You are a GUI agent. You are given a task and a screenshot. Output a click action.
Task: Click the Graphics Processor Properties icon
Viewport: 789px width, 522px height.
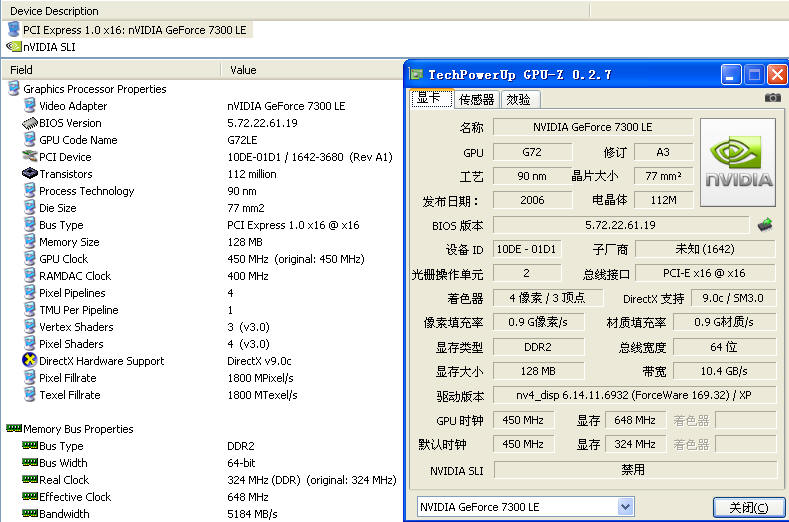click(14, 89)
